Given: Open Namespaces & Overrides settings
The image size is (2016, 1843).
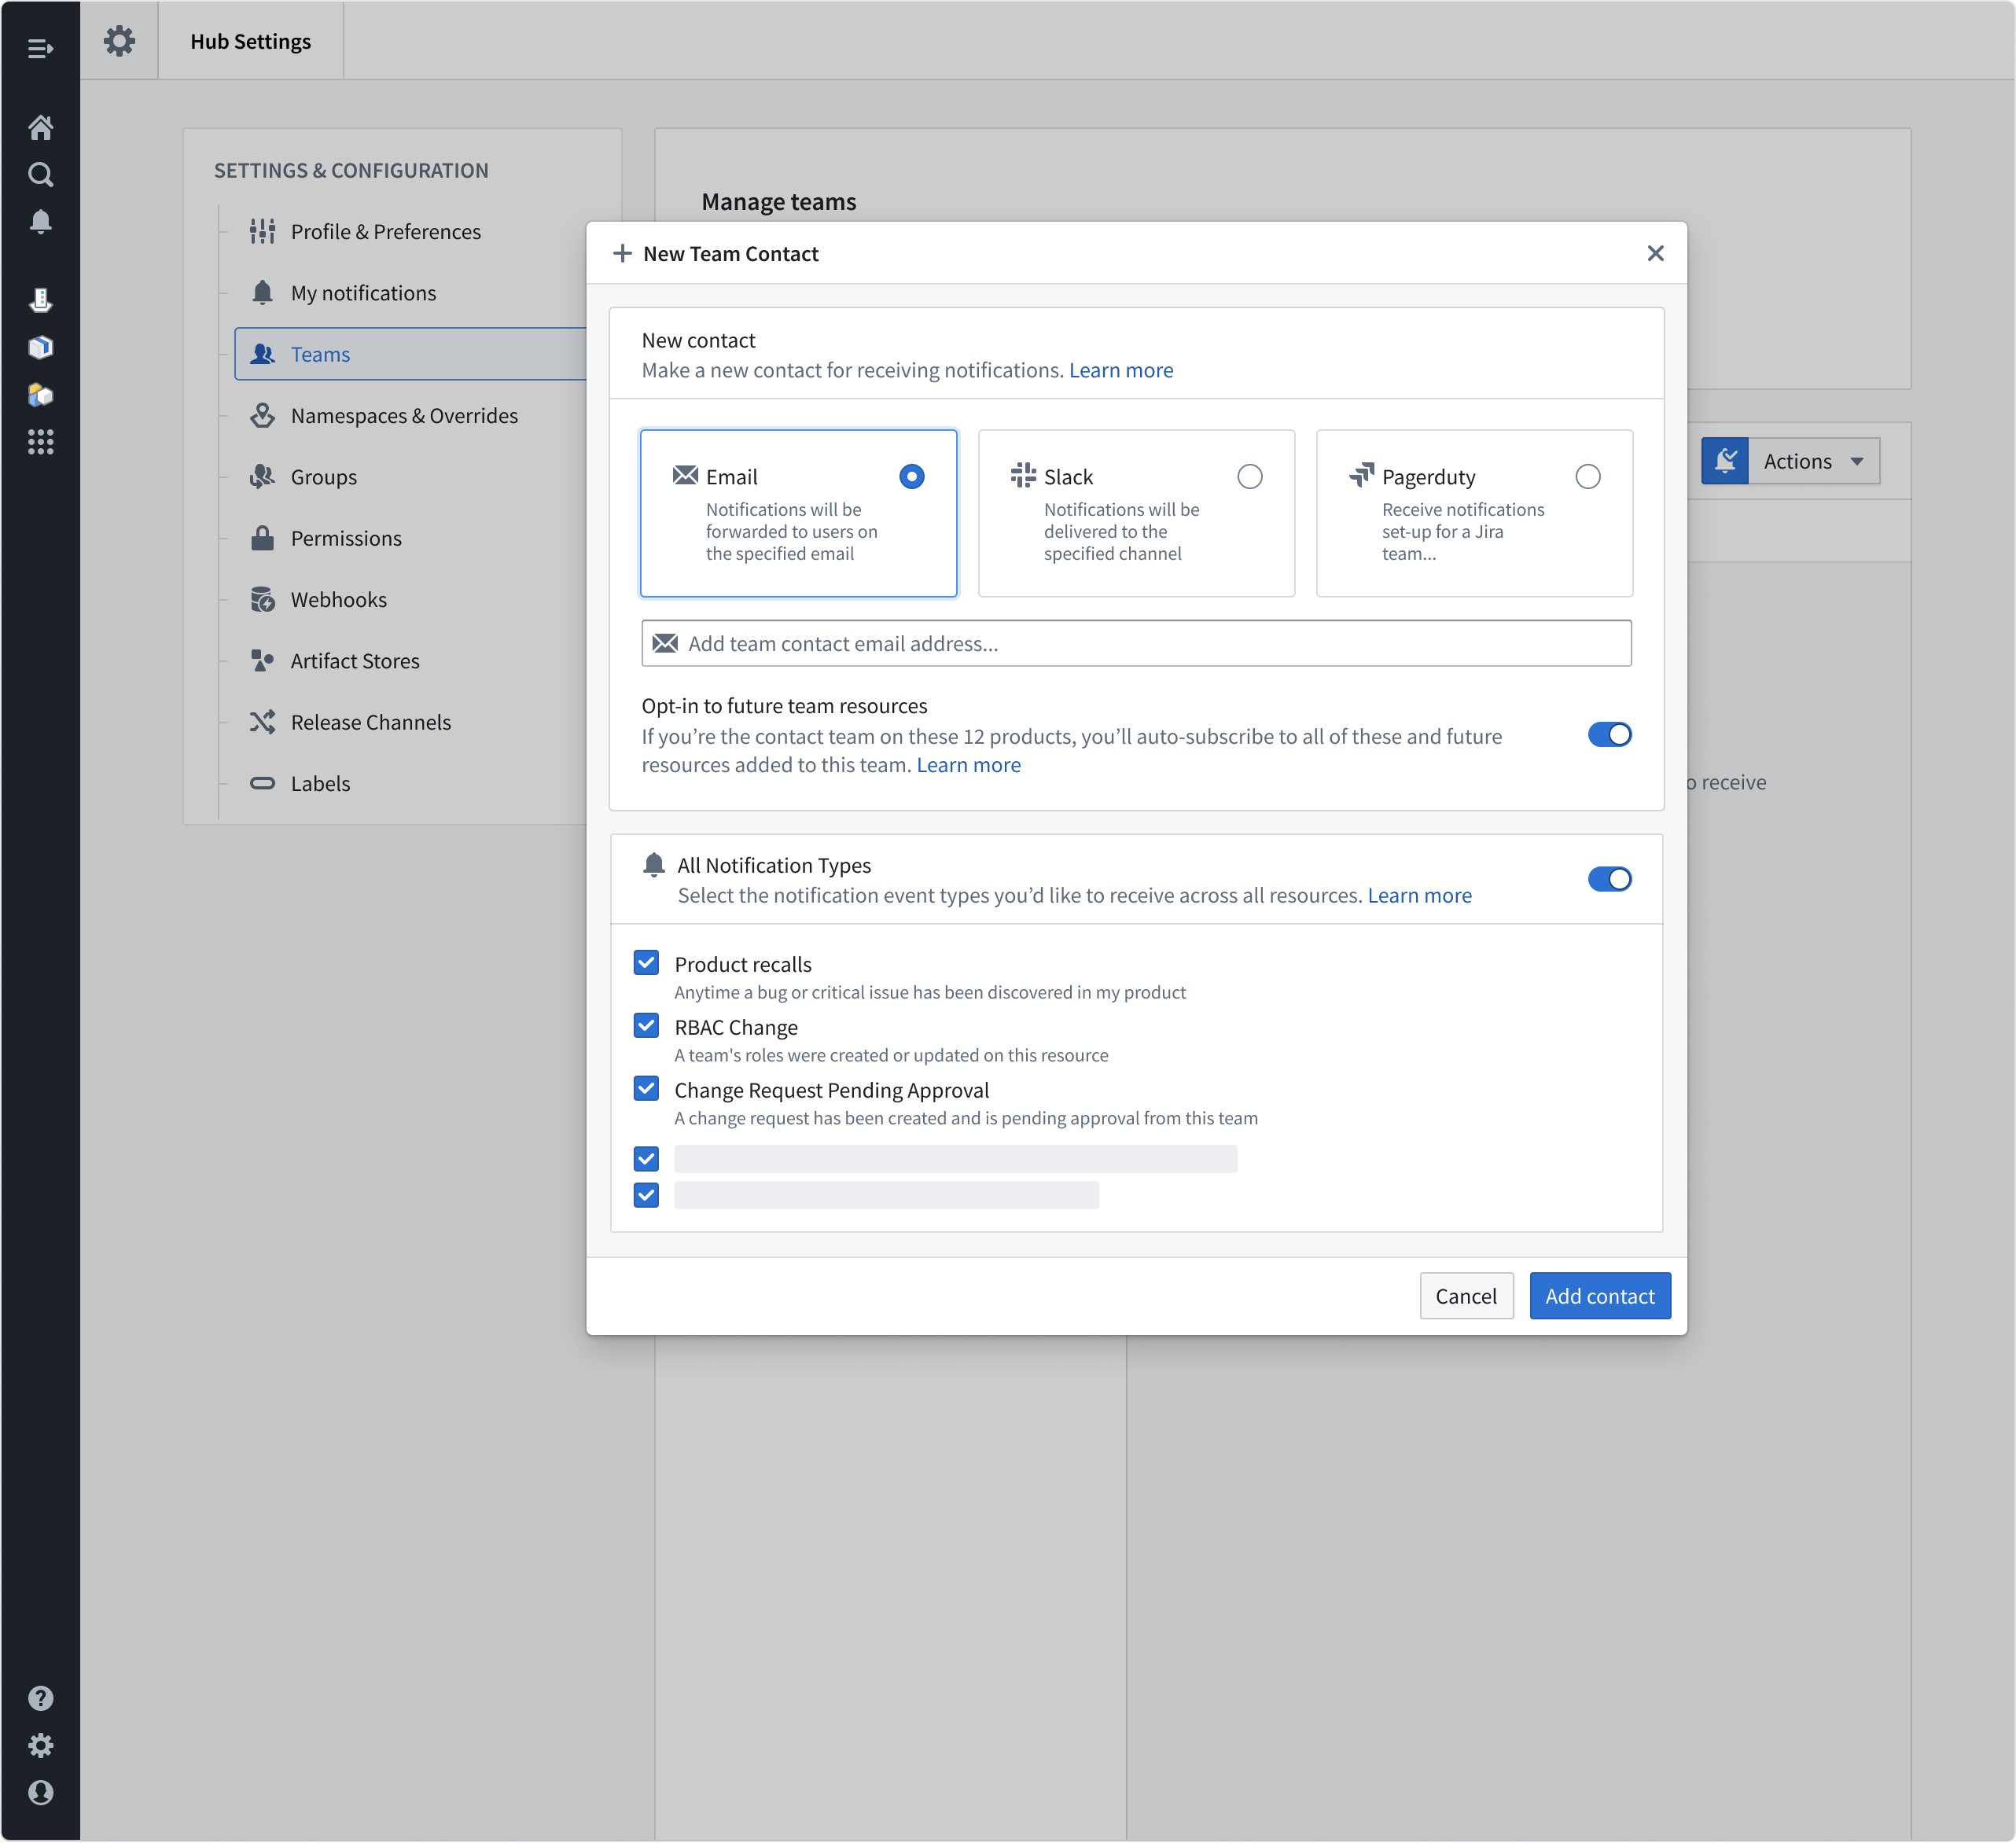Looking at the screenshot, I should pyautogui.click(x=404, y=415).
